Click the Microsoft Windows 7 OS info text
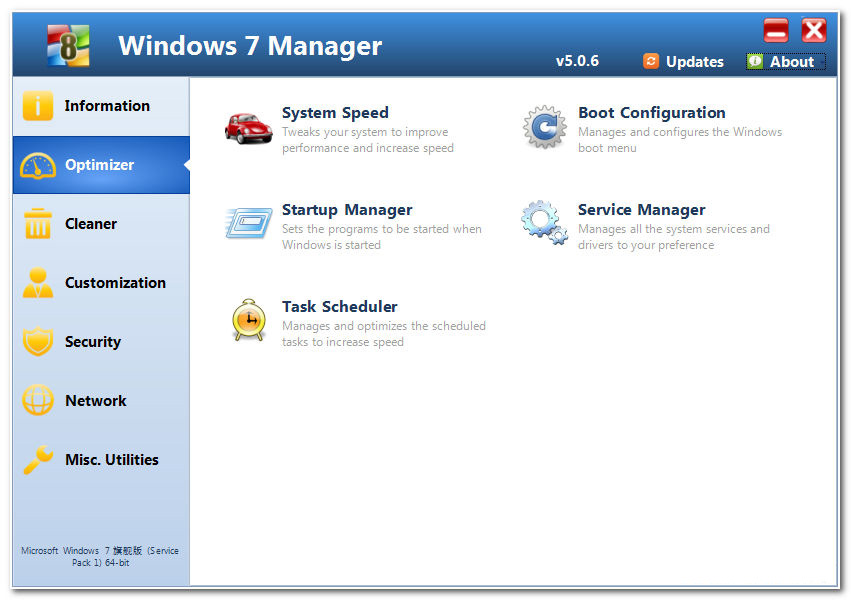 point(100,557)
